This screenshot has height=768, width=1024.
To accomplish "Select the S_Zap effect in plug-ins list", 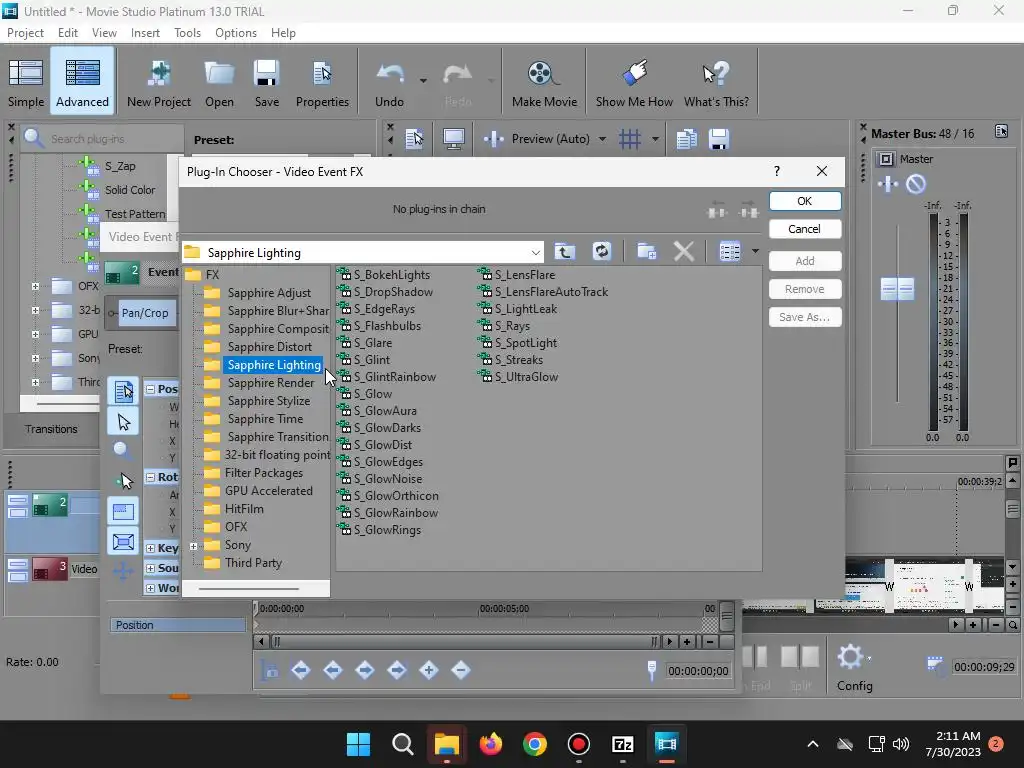I will 120,166.
